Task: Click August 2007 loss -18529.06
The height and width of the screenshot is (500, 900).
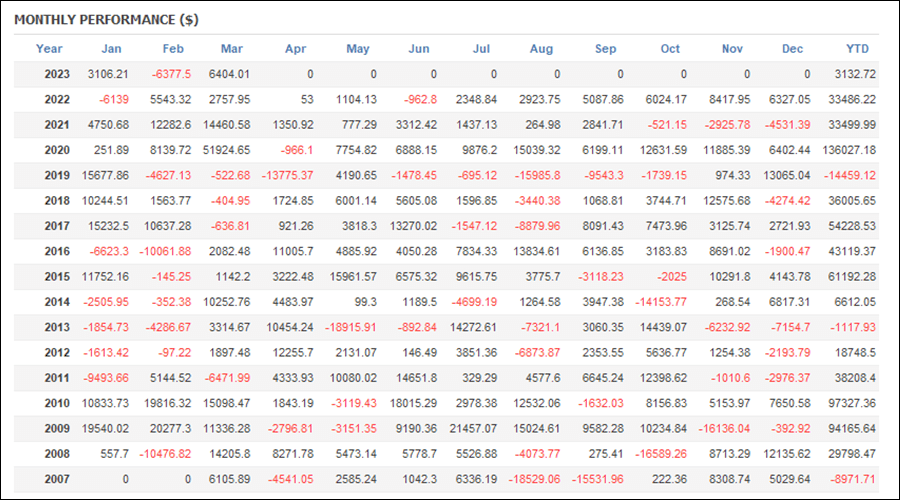Action: (534, 479)
